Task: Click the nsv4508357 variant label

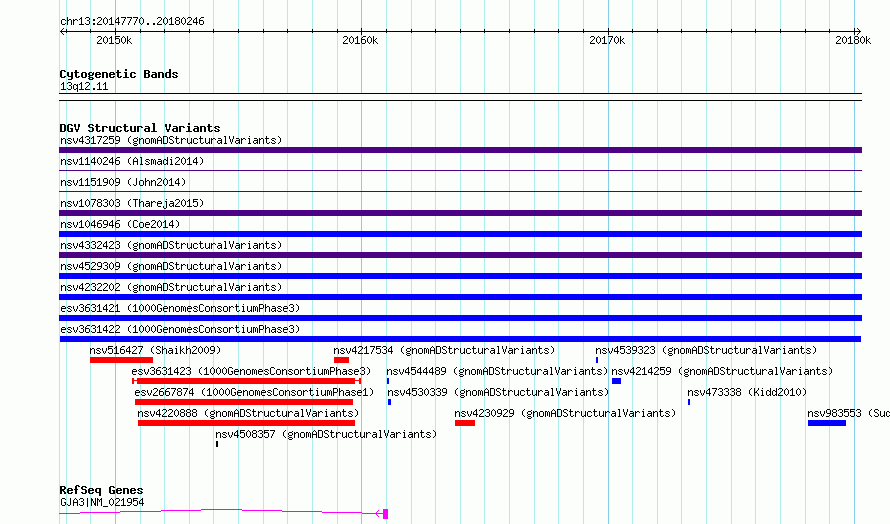Action: coord(326,434)
